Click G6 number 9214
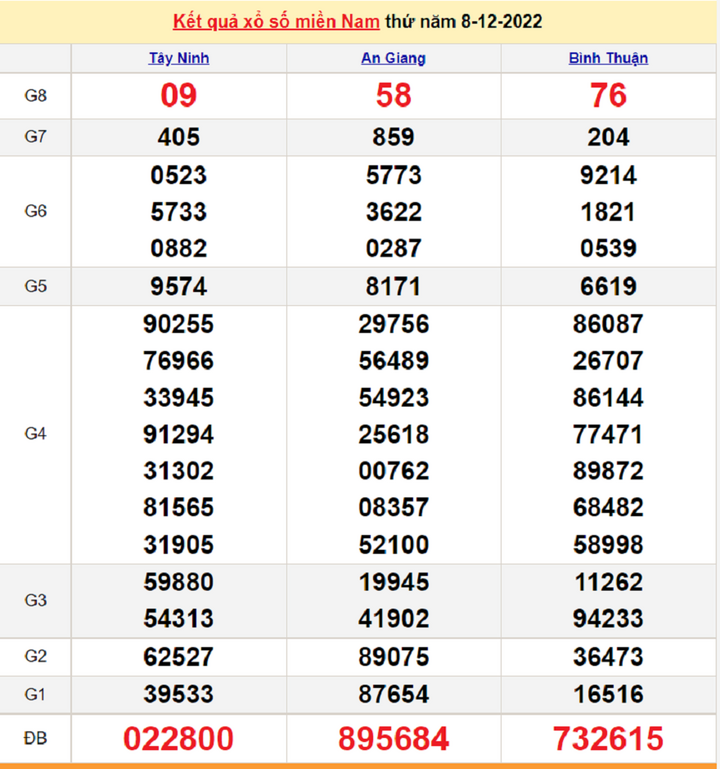Screen dimensions: 720x769 [x=608, y=175]
